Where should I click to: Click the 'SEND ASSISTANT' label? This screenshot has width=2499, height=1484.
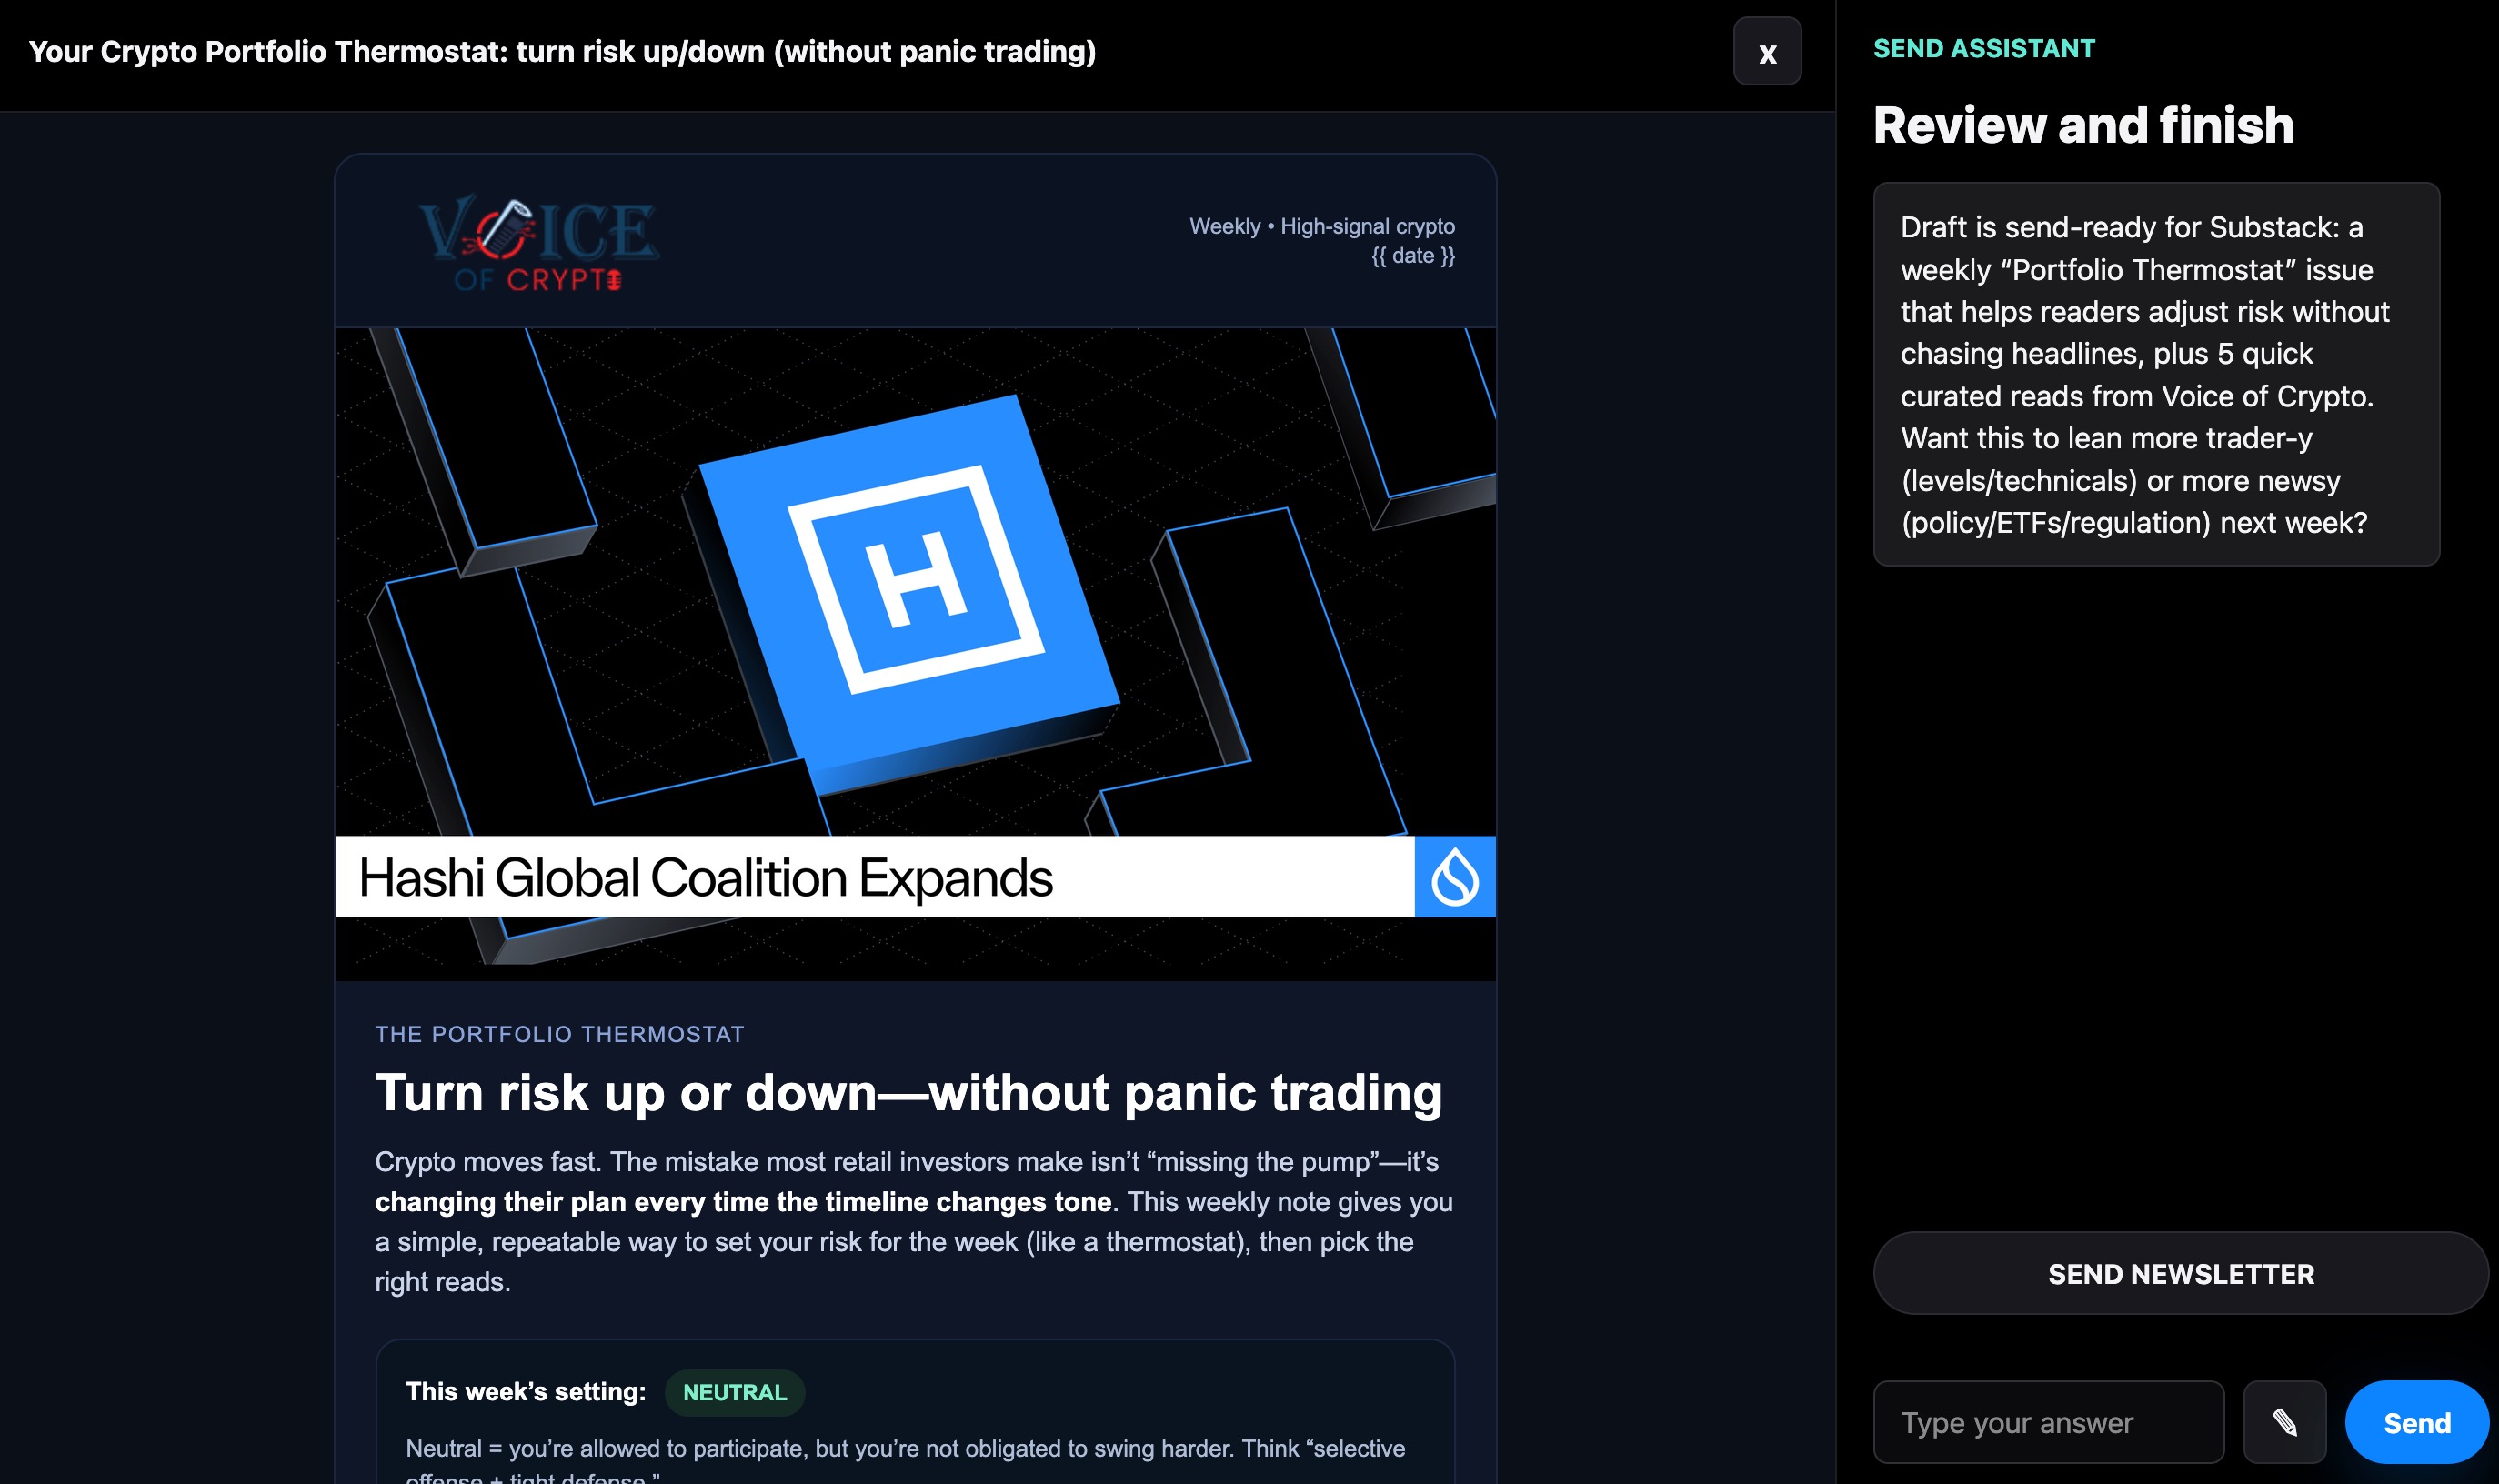point(1983,48)
